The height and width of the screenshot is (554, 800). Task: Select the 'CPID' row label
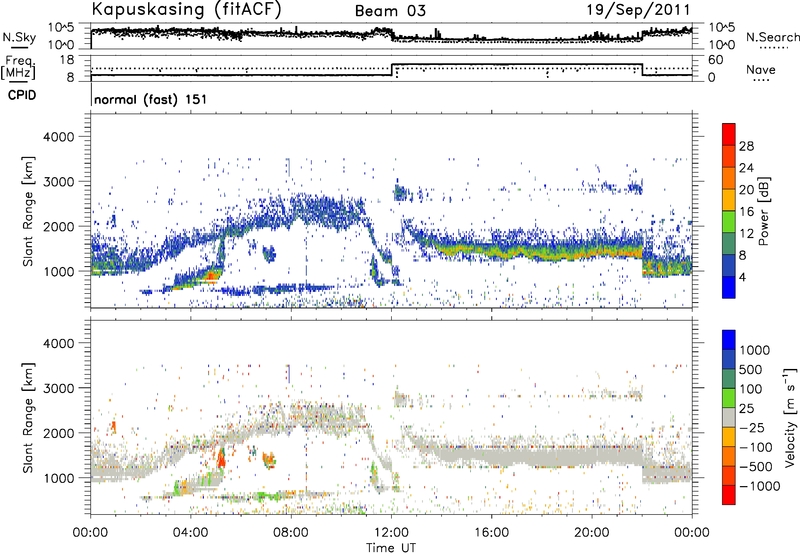(22, 95)
